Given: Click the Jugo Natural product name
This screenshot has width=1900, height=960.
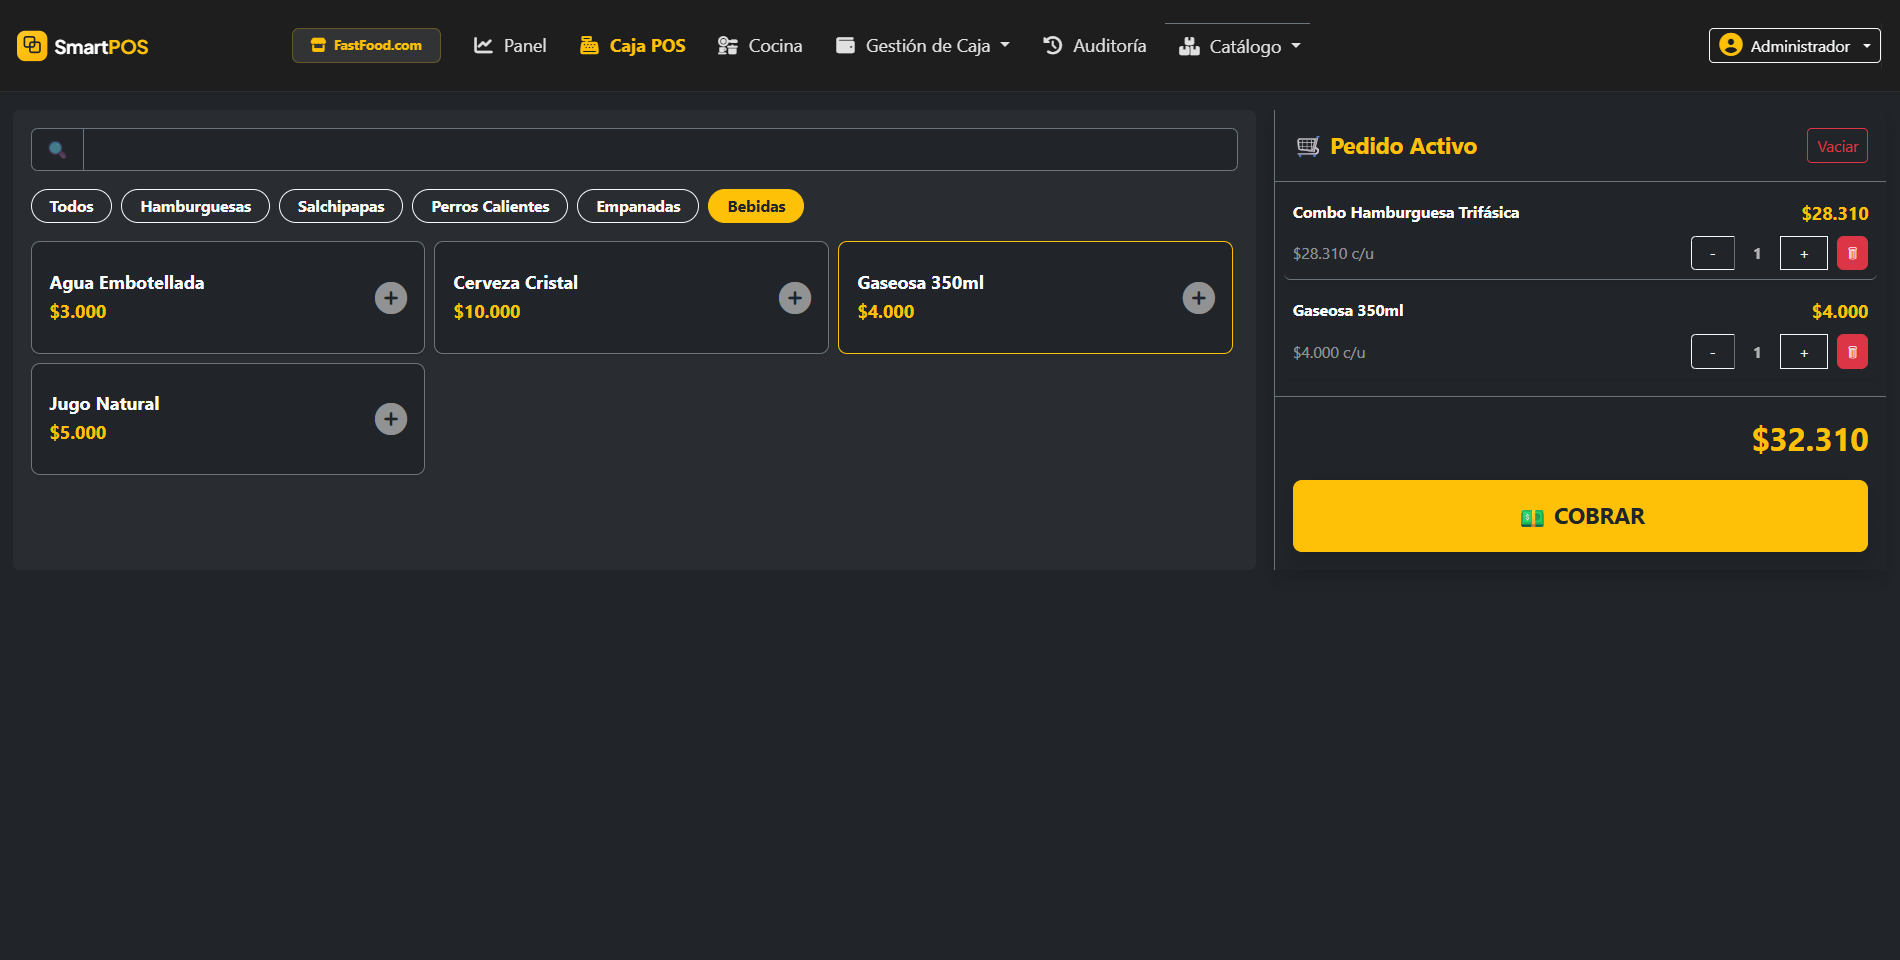Looking at the screenshot, I should pyautogui.click(x=104, y=404).
